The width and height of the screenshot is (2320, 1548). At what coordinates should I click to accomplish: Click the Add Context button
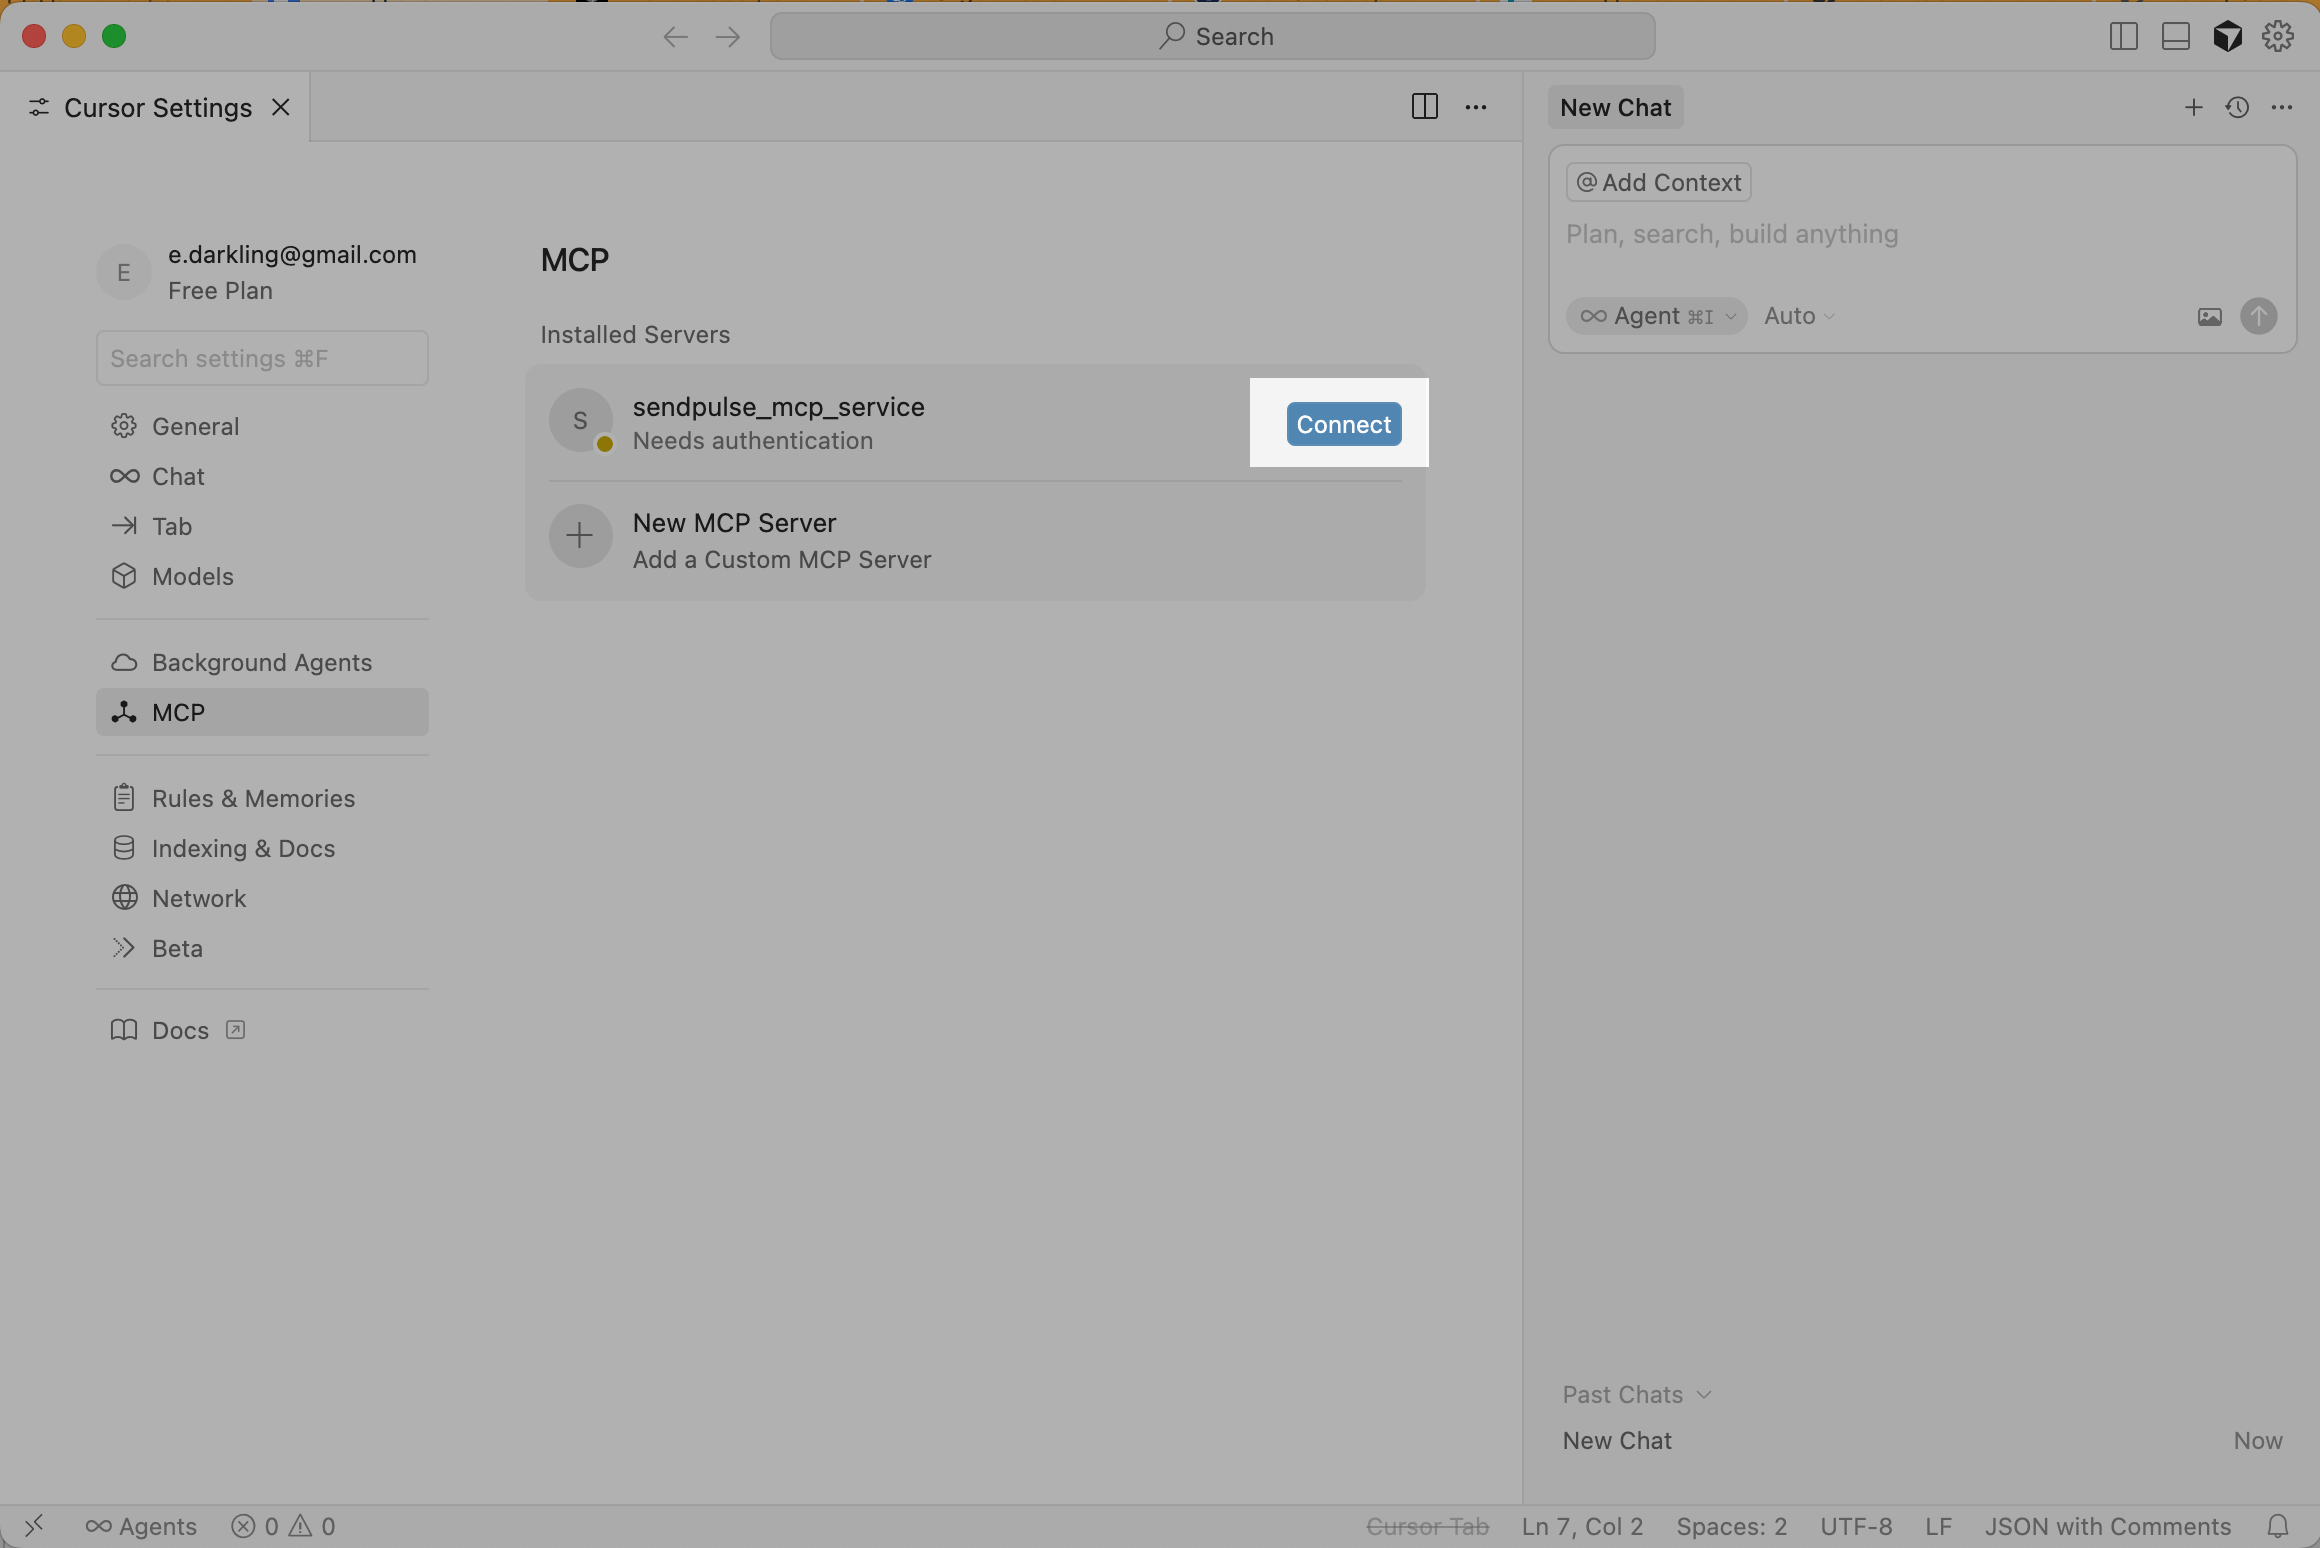1658,183
